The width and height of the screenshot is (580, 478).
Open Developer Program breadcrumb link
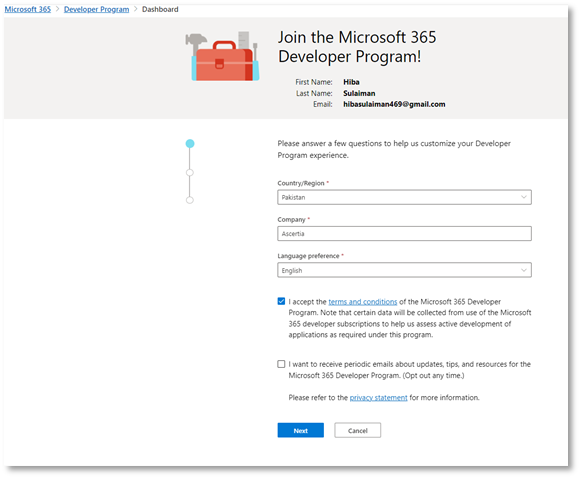pyautogui.click(x=97, y=9)
